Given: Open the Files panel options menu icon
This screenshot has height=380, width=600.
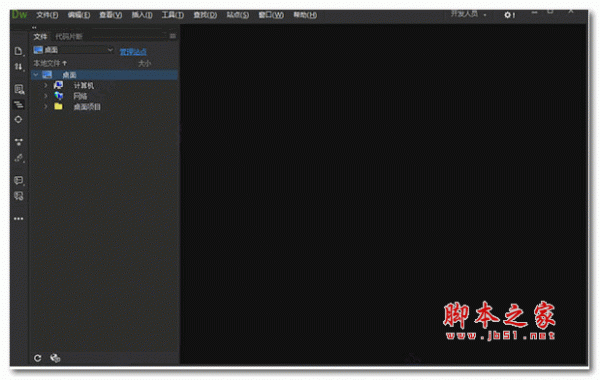Looking at the screenshot, I should coord(173,36).
